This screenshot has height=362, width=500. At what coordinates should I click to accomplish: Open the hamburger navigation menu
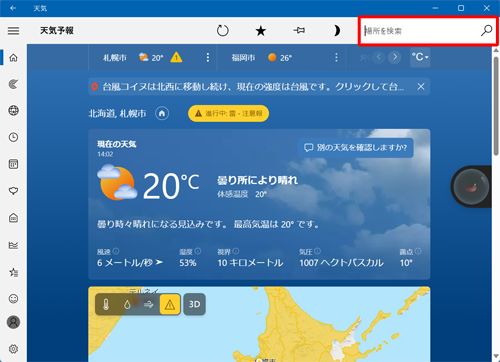pos(13,31)
